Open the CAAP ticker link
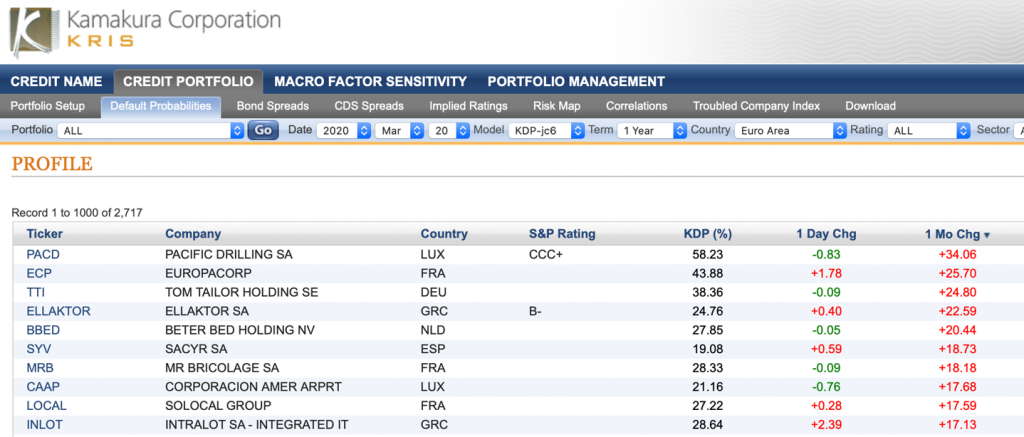 [42, 387]
